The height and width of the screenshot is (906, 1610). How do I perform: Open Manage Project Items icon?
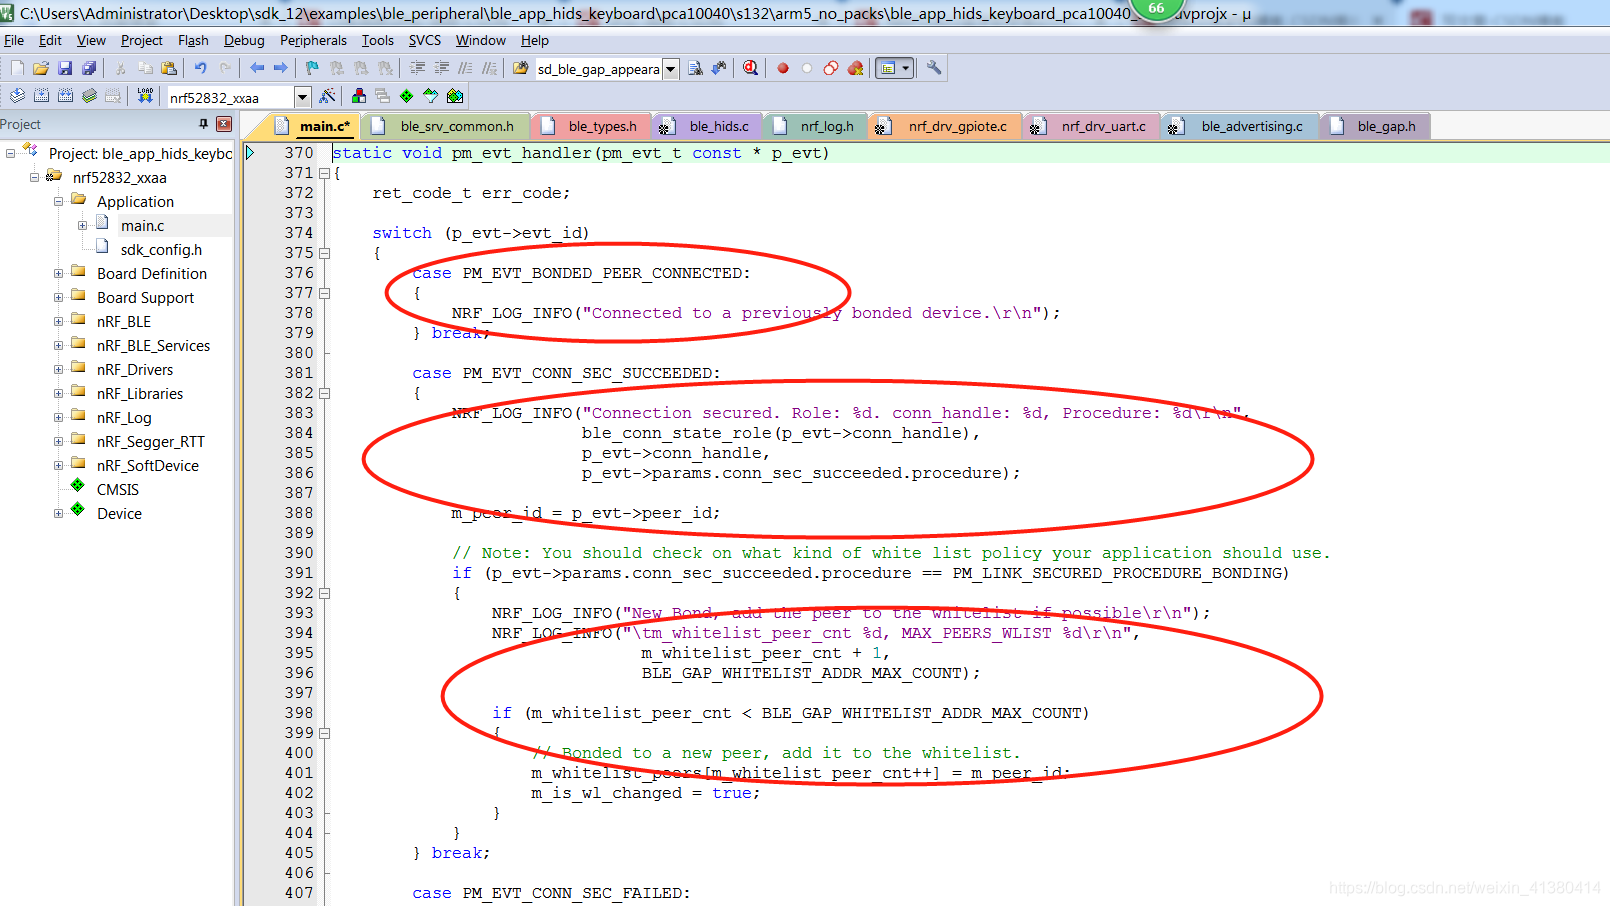point(358,96)
